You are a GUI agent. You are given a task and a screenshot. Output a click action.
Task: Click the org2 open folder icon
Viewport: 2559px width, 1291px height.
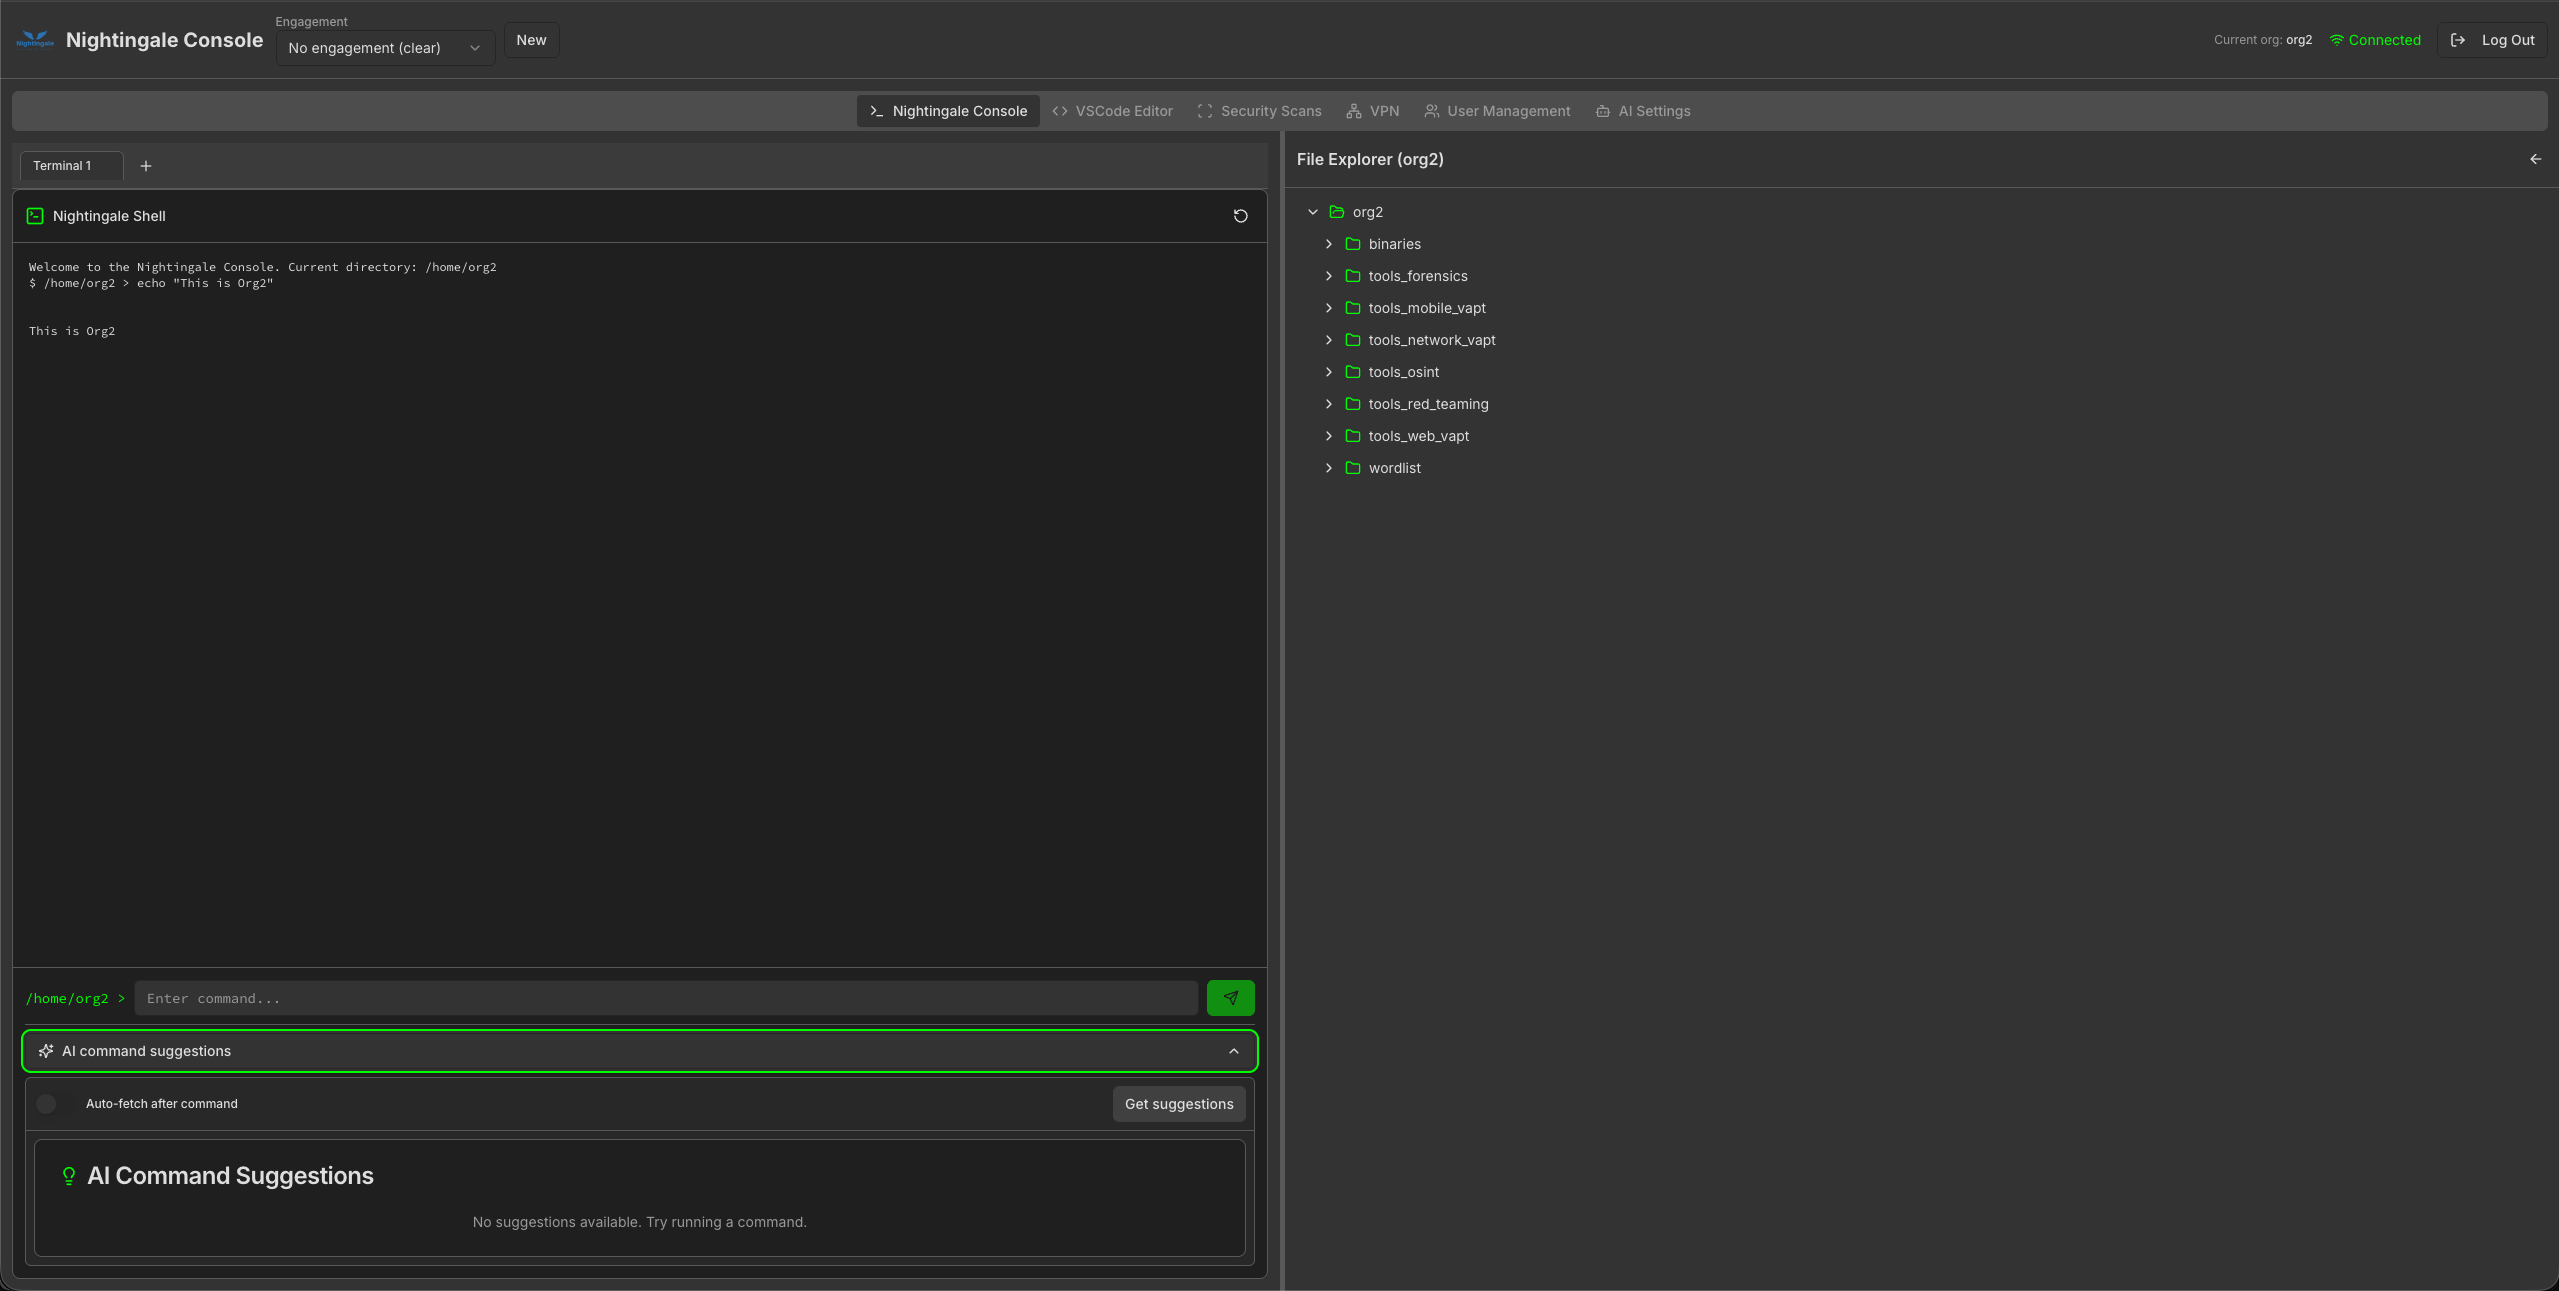click(x=1337, y=212)
